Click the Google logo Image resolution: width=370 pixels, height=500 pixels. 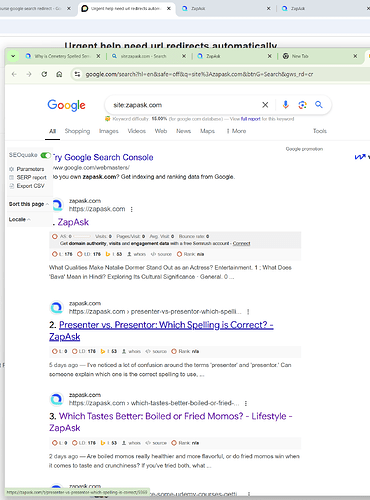pyautogui.click(x=66, y=105)
